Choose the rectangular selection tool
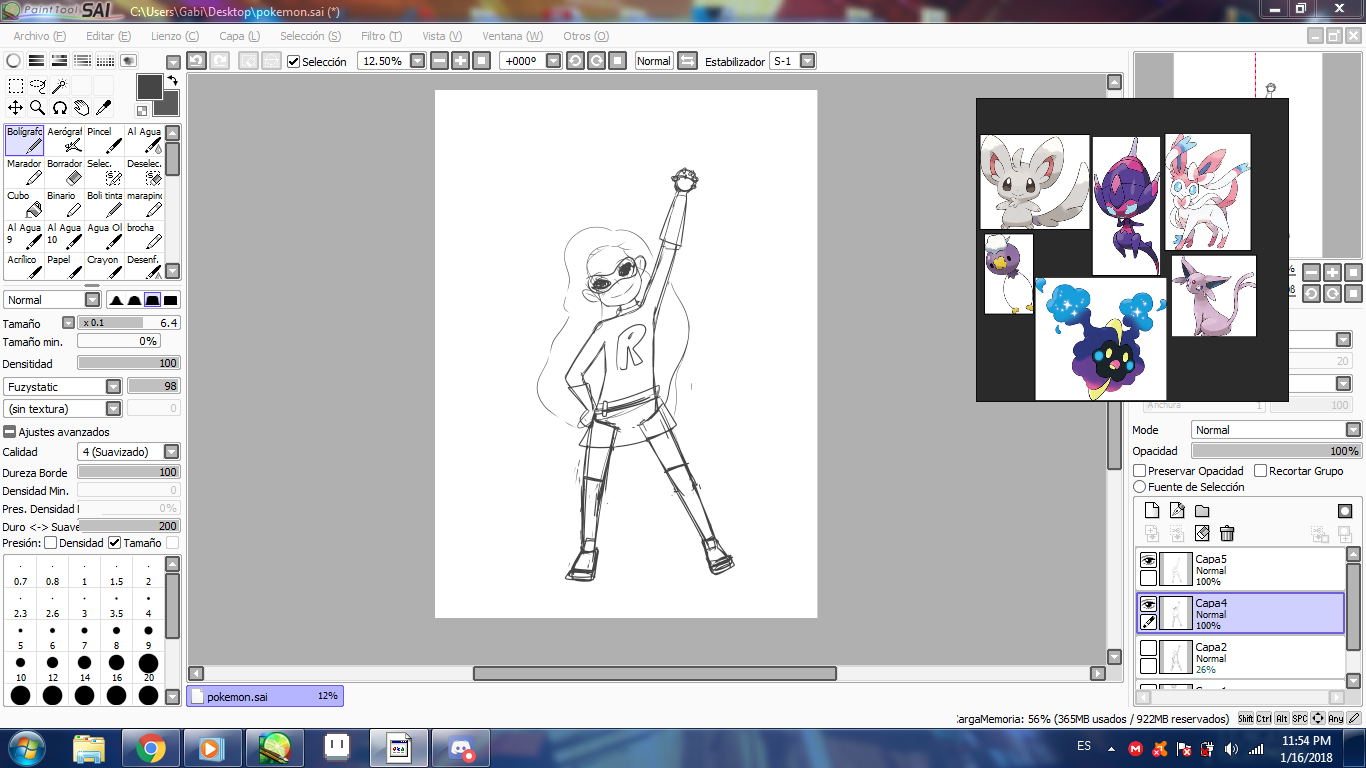The height and width of the screenshot is (768, 1366). click(x=14, y=85)
